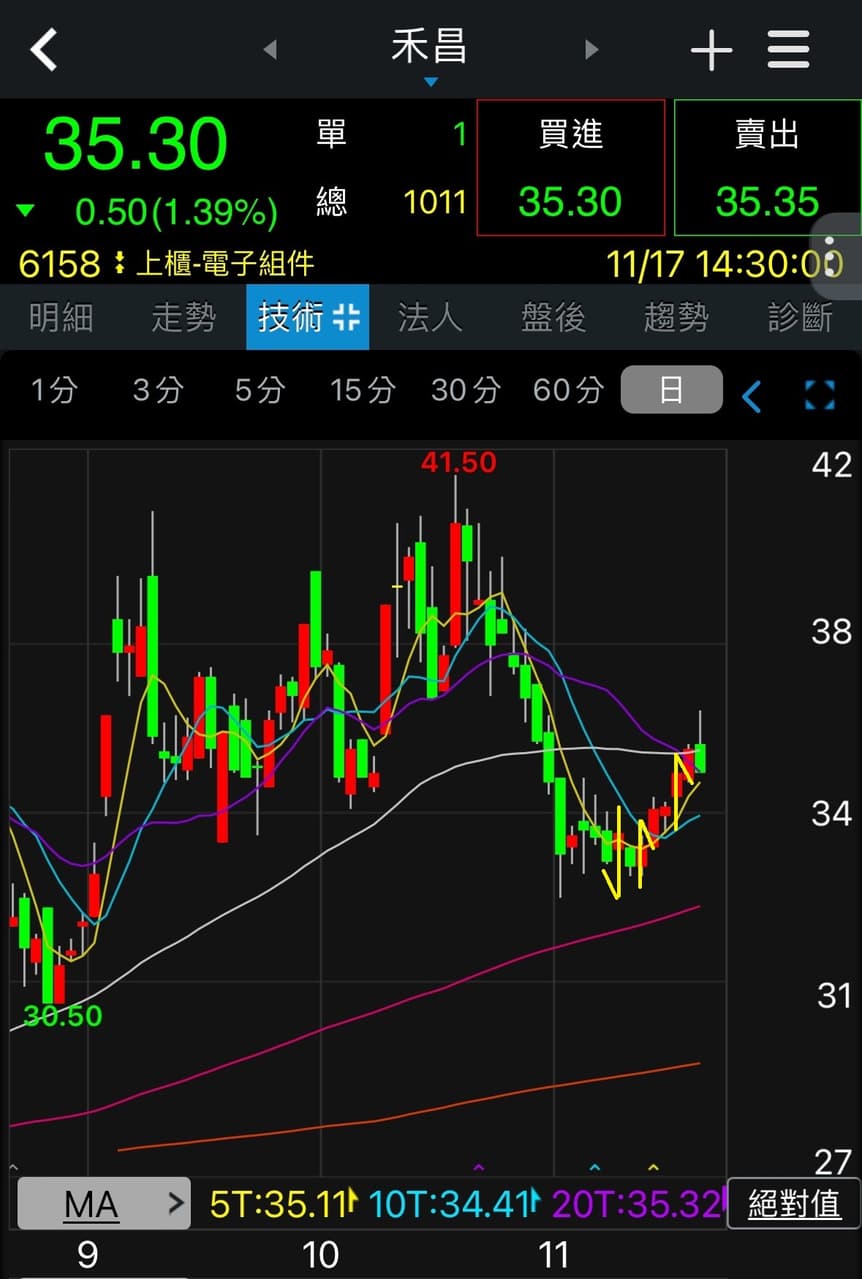Screen dimensions: 862x1279
Task: Add stock with the plus icon
Action: point(711,50)
